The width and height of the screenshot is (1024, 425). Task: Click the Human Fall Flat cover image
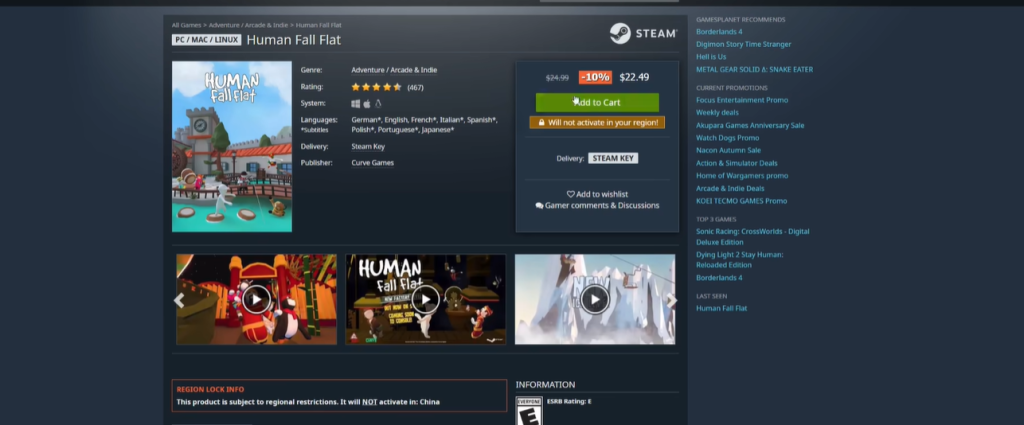tap(232, 147)
